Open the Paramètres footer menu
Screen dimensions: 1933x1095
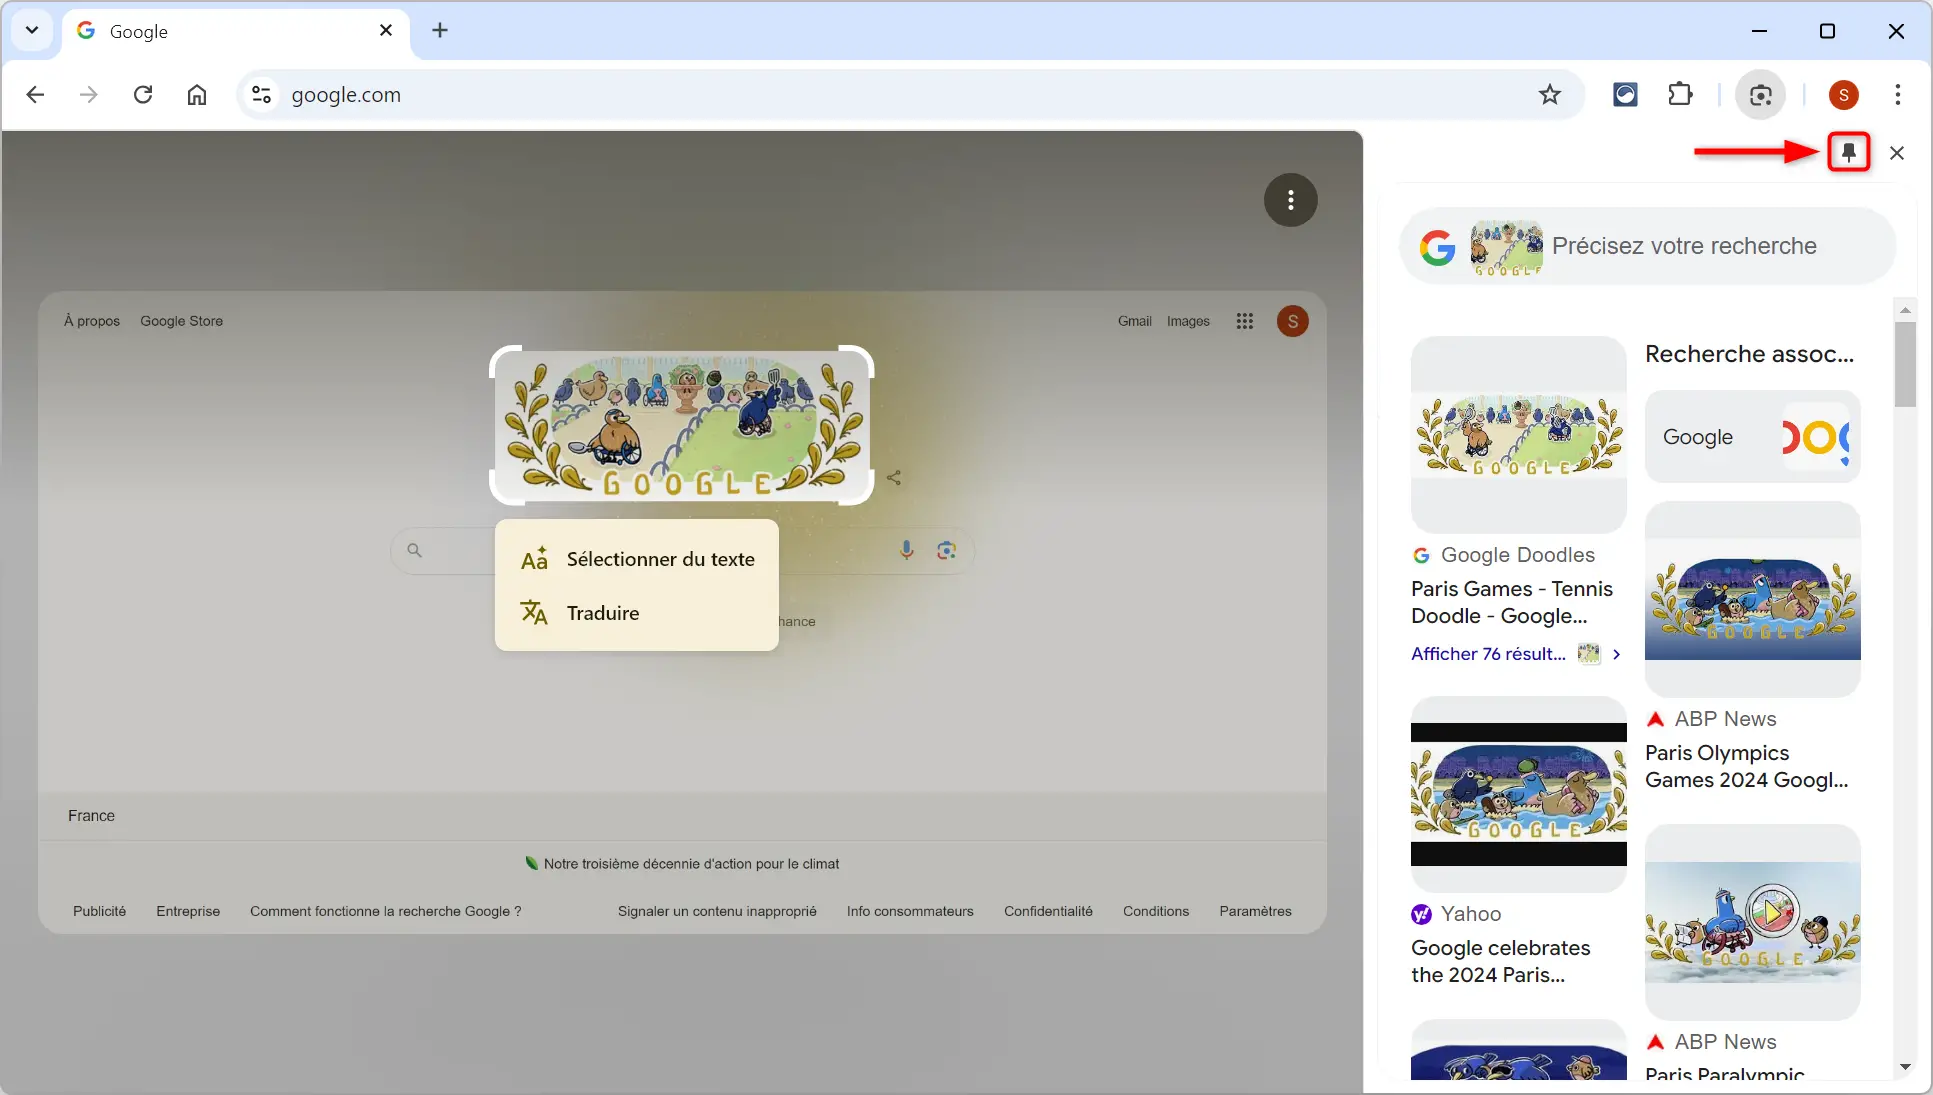point(1255,911)
